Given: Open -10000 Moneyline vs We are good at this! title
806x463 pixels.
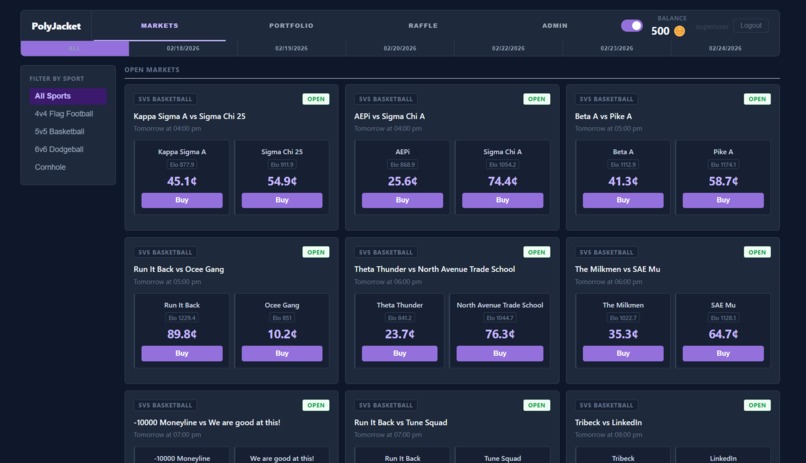Looking at the screenshot, I should point(207,422).
